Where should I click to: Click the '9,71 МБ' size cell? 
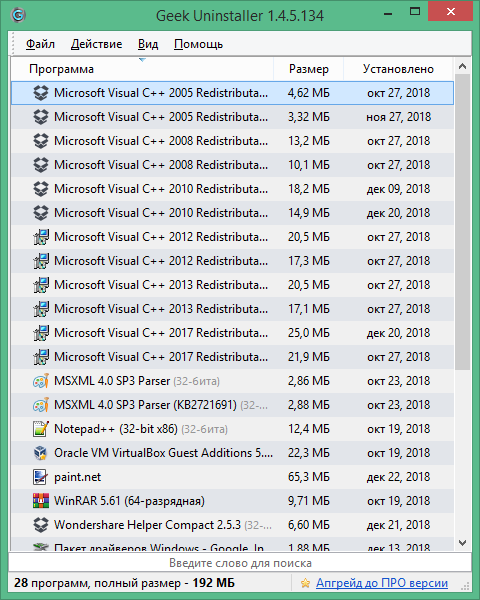309,501
